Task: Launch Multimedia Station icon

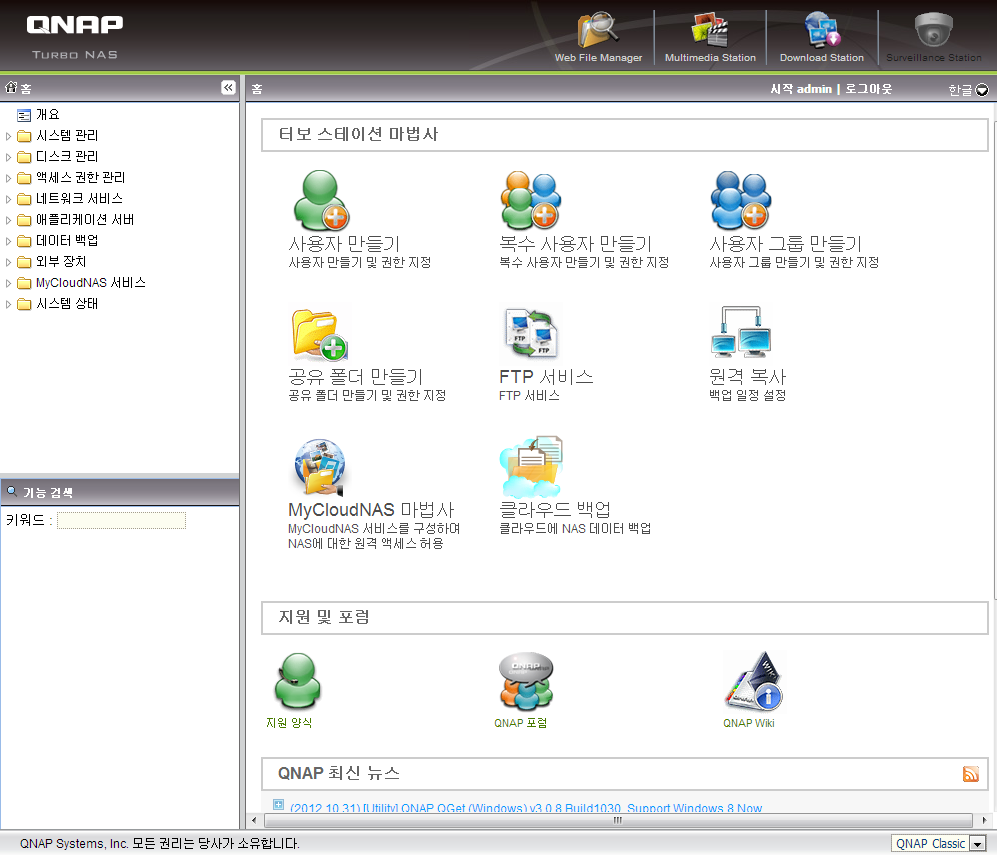Action: point(710,32)
